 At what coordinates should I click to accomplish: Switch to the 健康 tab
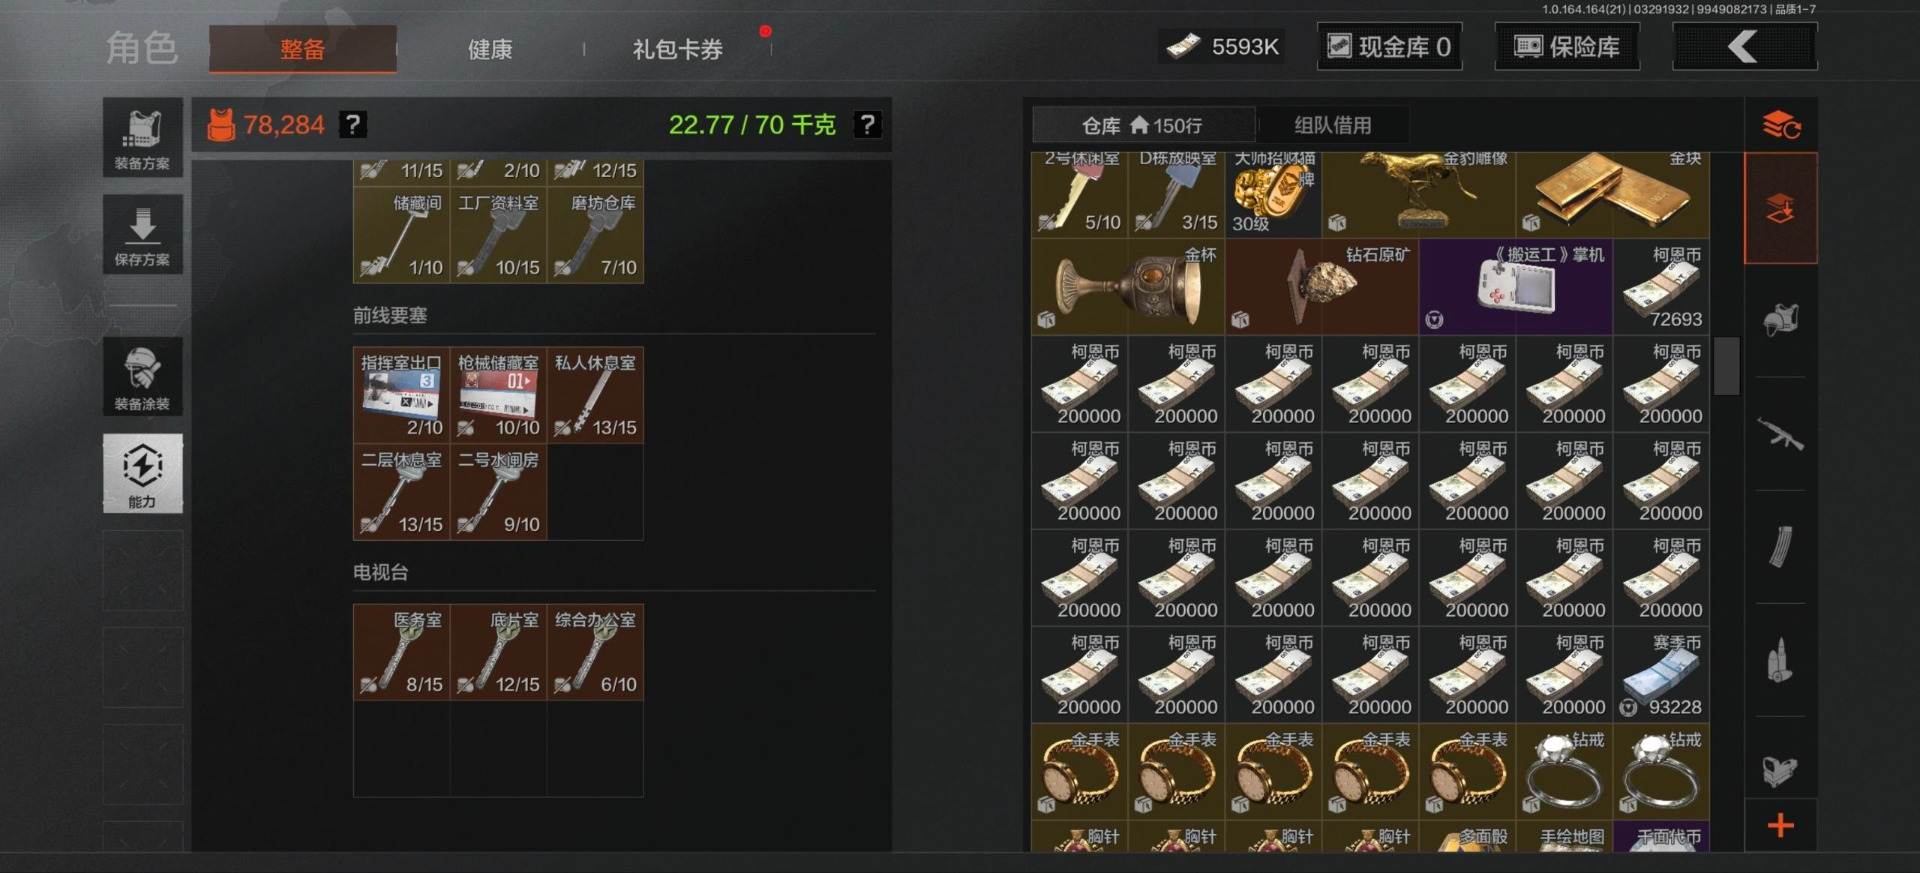point(490,49)
